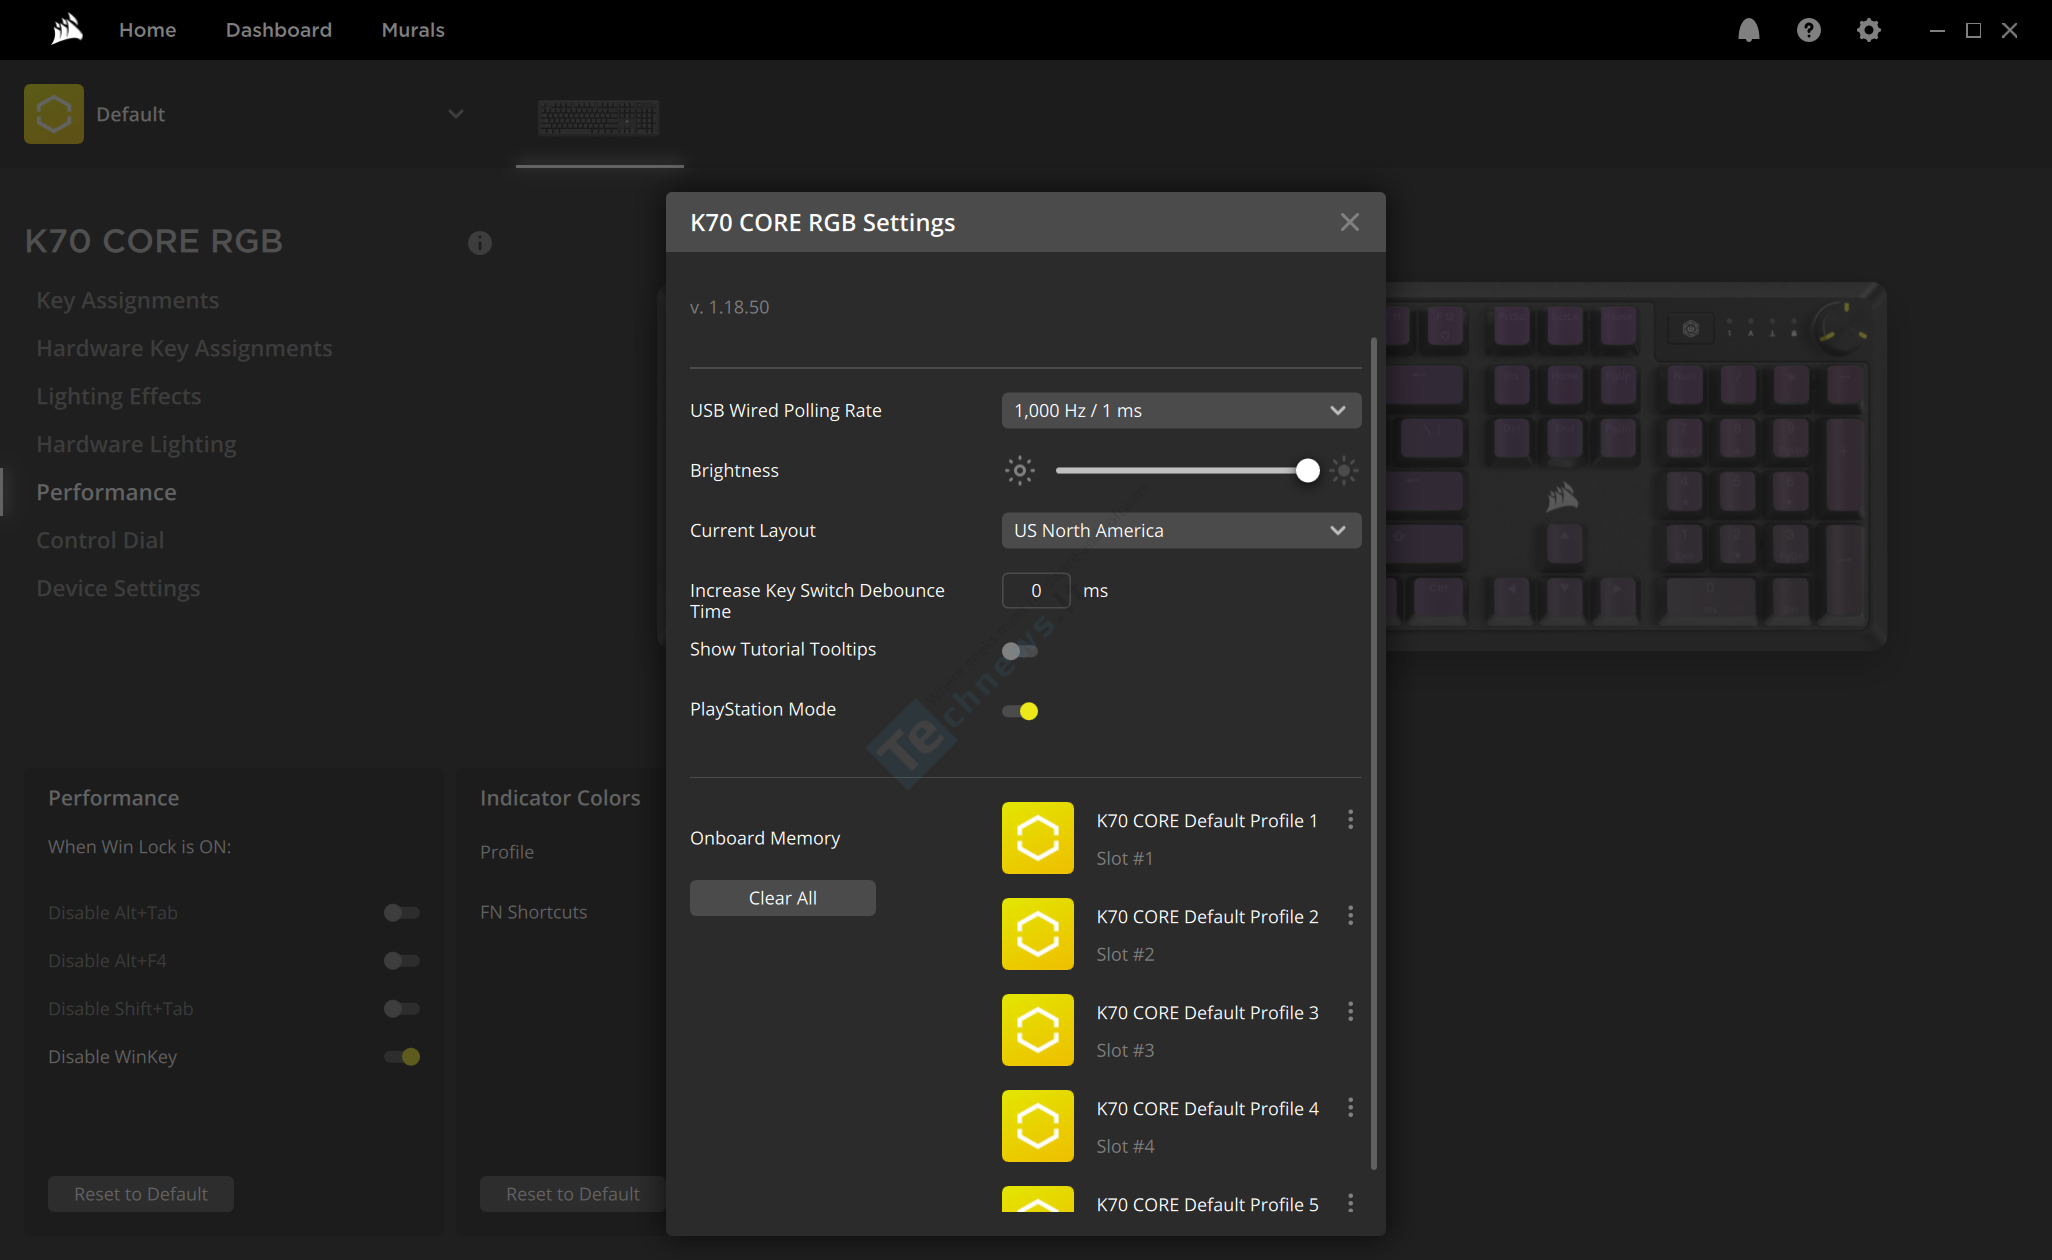Toggle Disable Alt+Tab switch

coord(402,913)
